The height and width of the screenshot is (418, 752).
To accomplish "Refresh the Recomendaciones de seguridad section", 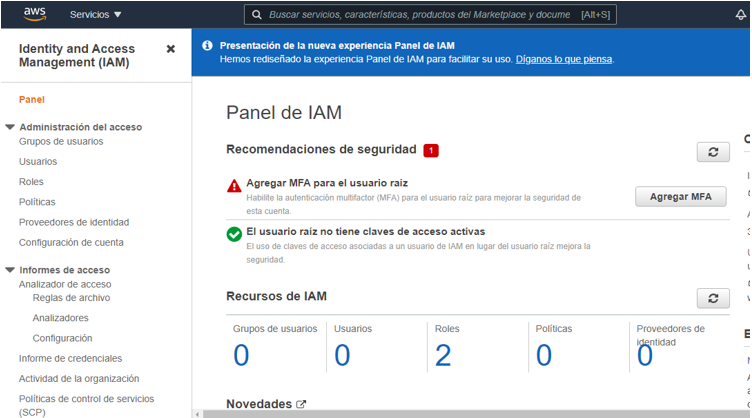I will pos(713,152).
